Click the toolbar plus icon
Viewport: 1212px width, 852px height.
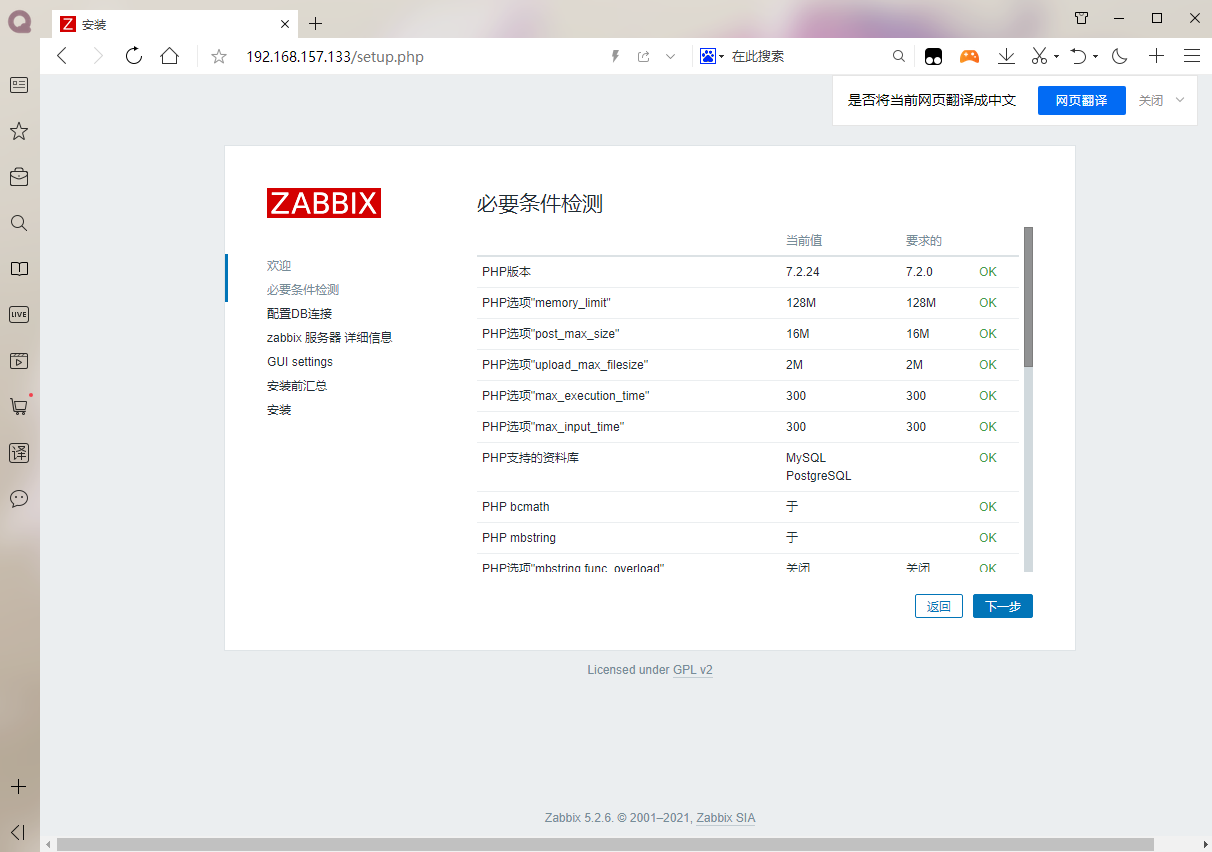[x=1156, y=57]
